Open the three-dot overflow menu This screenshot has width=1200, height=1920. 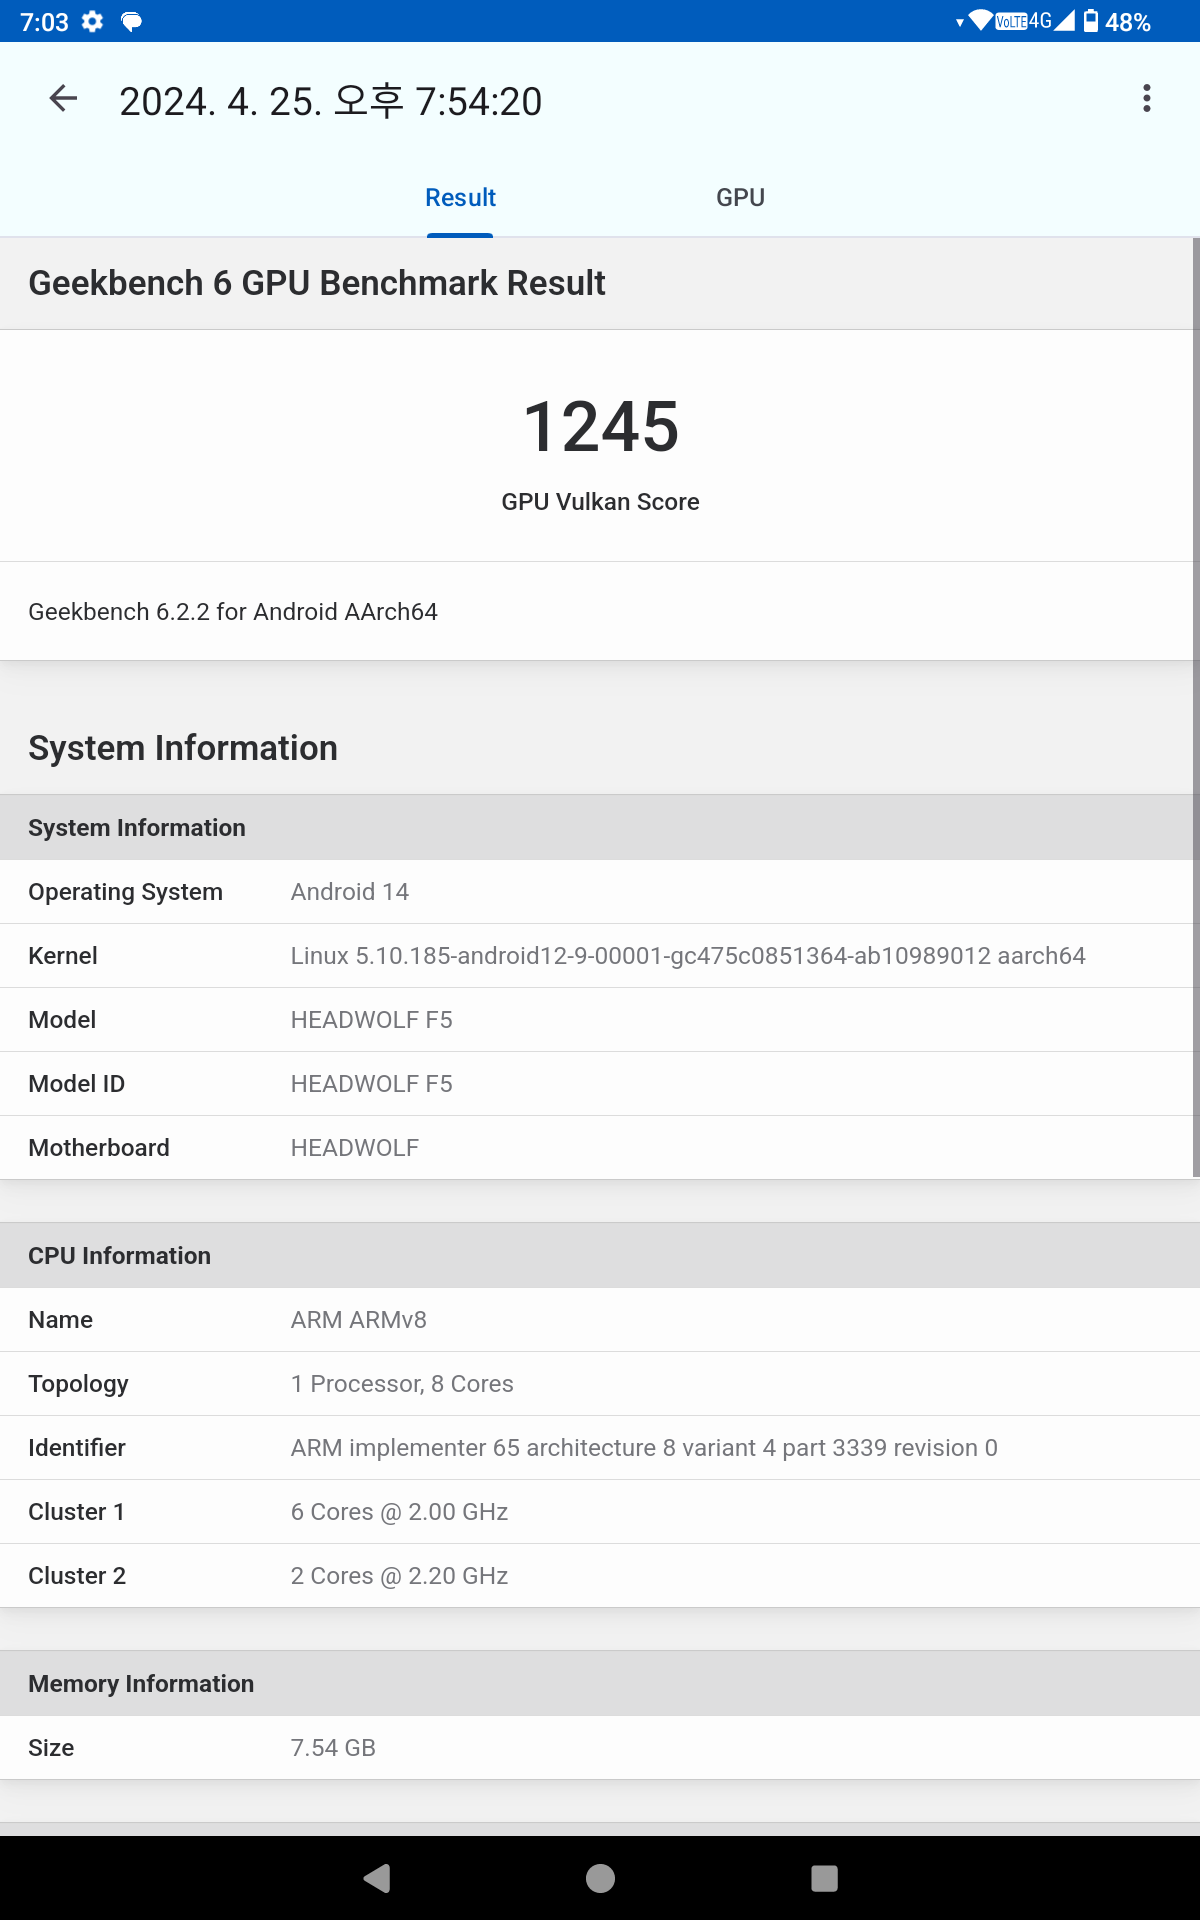1147,98
